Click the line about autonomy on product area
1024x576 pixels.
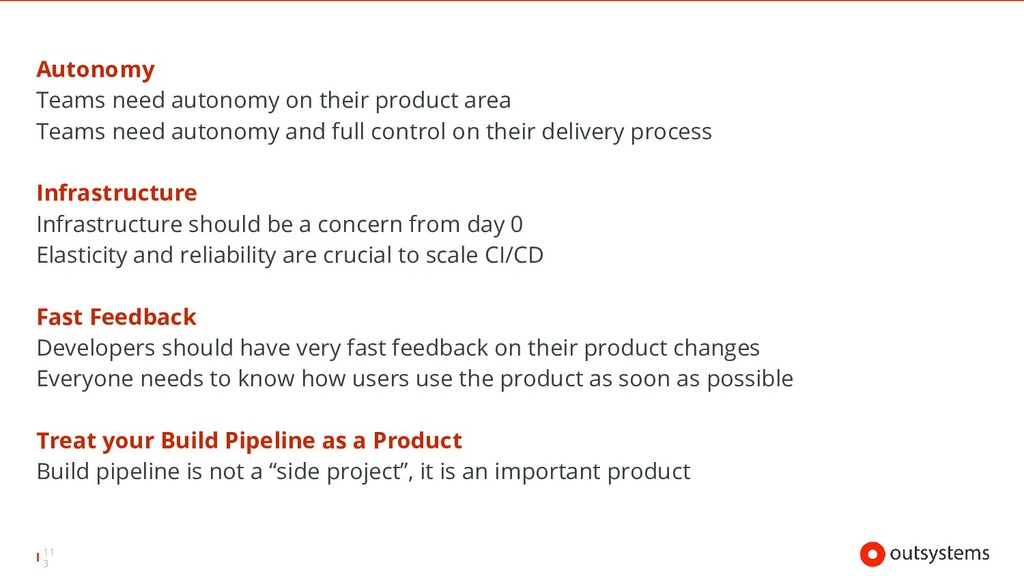274,101
